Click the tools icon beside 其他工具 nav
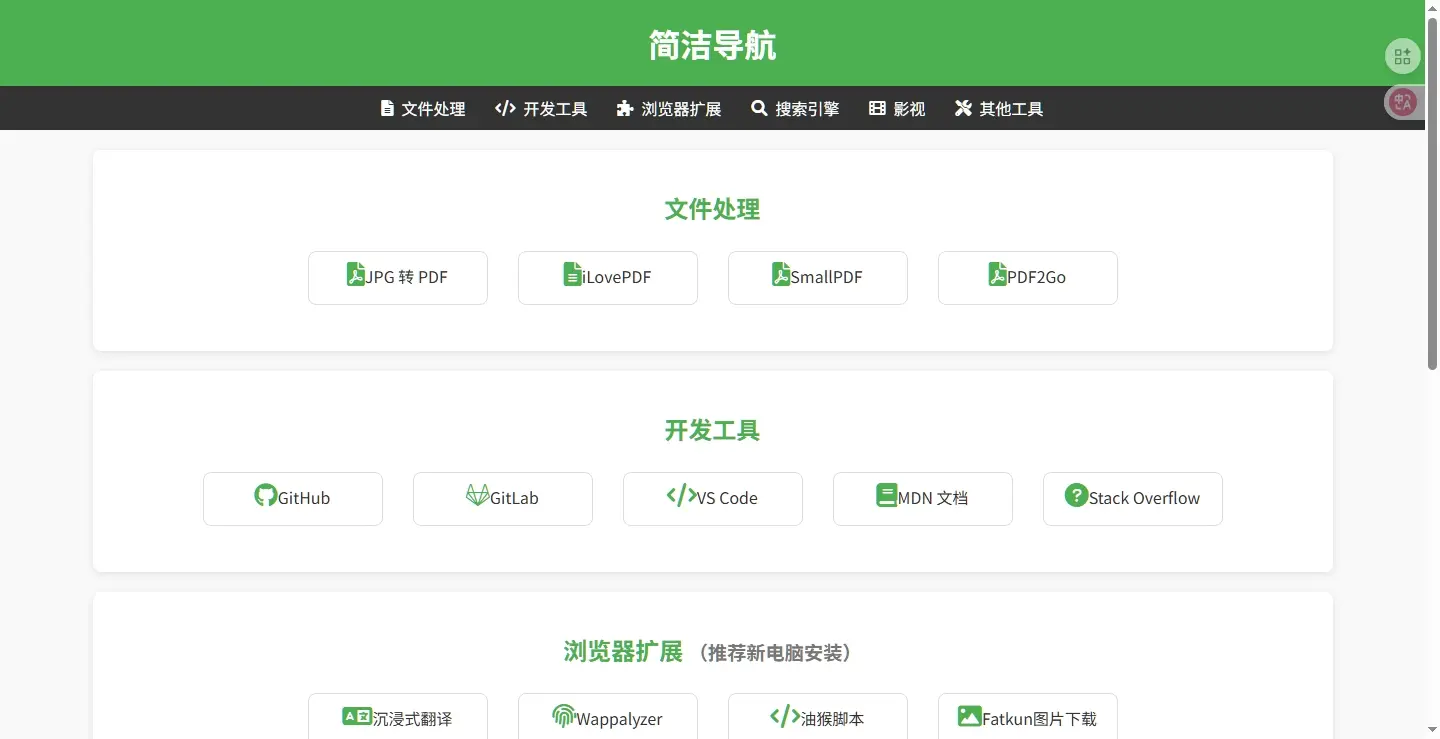 pos(963,108)
